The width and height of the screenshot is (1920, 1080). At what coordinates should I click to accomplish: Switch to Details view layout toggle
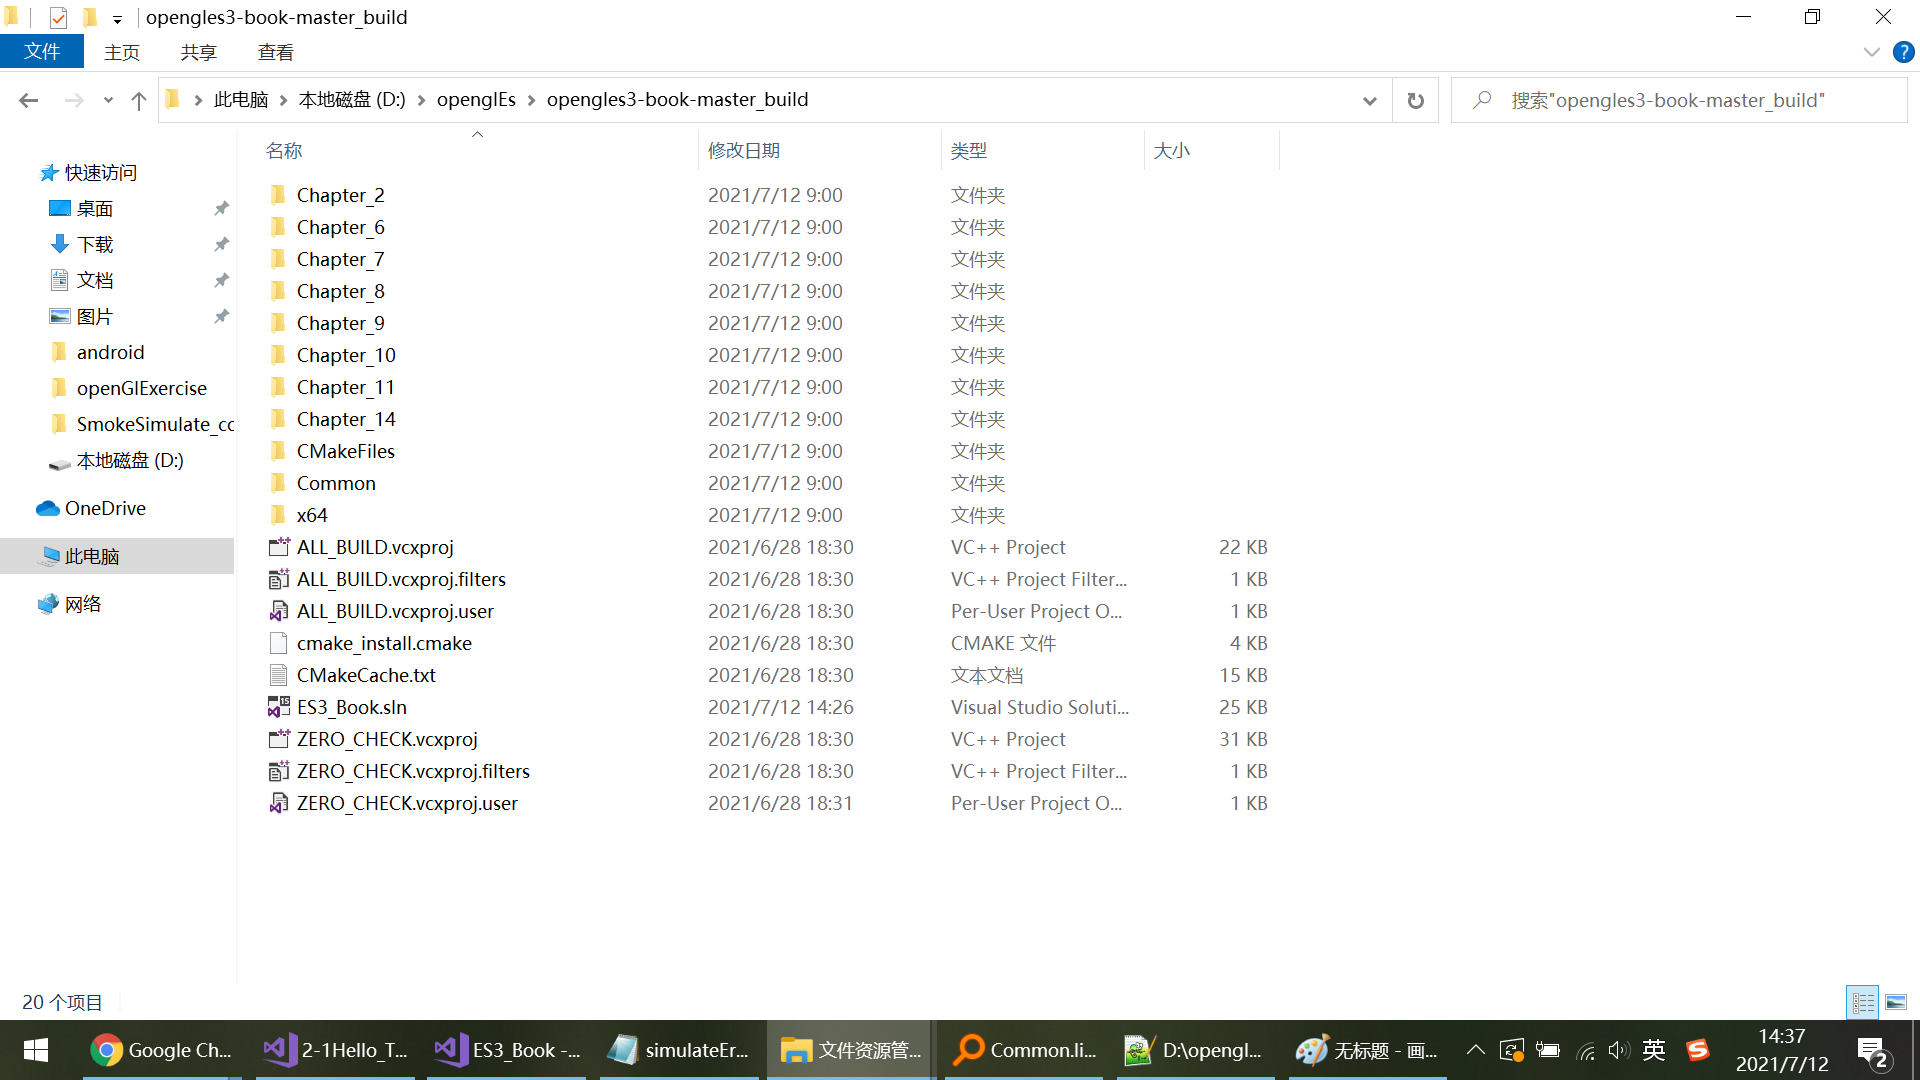click(1863, 1001)
